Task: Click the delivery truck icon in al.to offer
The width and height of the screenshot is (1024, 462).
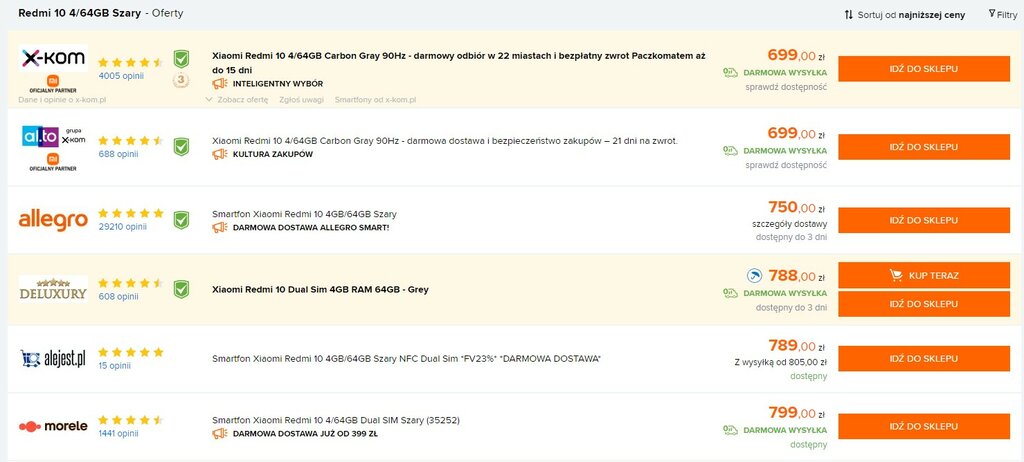Action: [731, 151]
